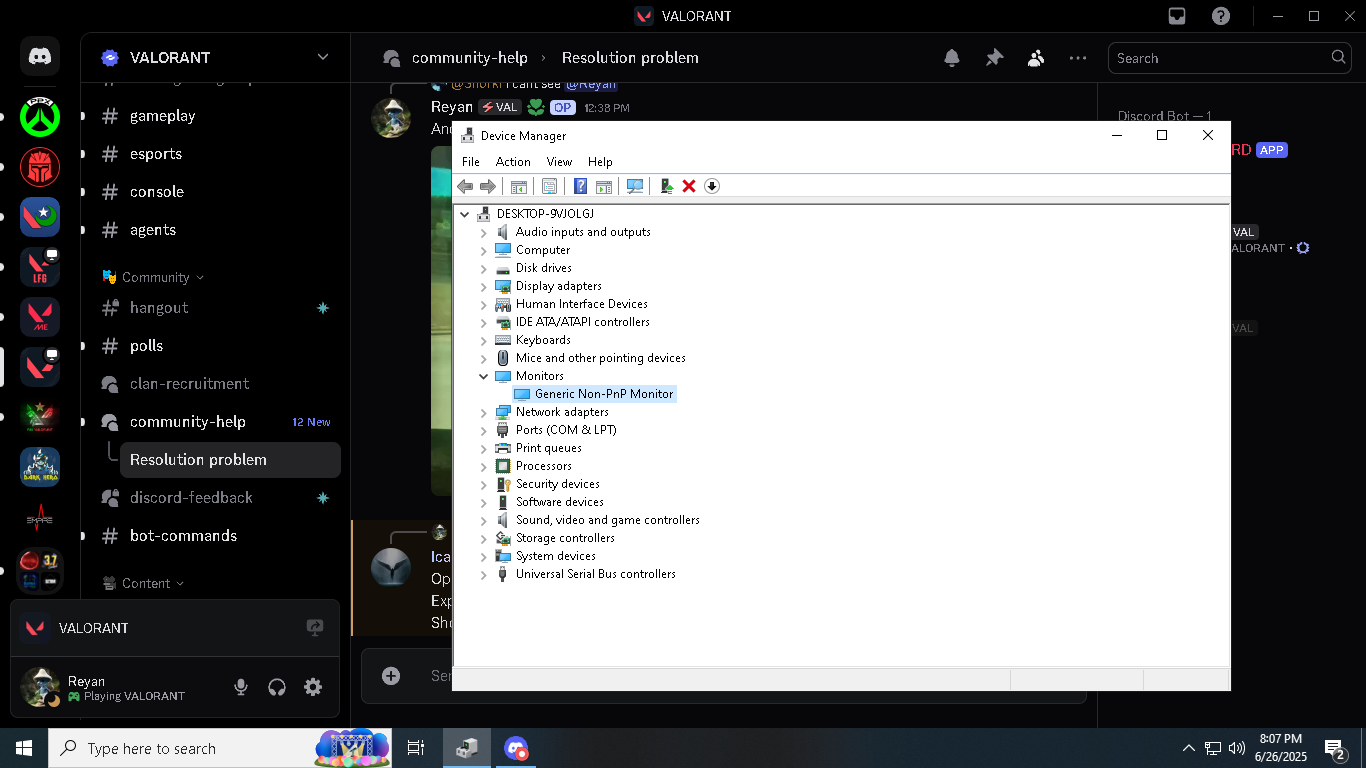The height and width of the screenshot is (768, 1366).
Task: Collapse the DESKTOP-9VJOLGJ root node
Action: pos(465,214)
